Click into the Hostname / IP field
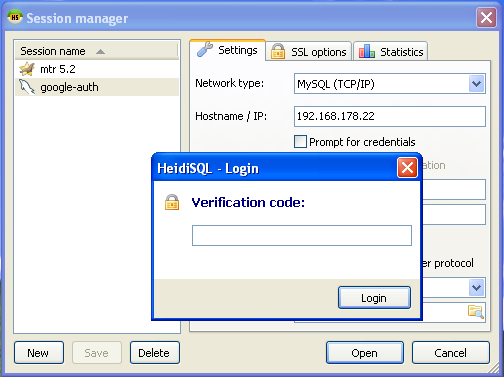 coord(390,116)
